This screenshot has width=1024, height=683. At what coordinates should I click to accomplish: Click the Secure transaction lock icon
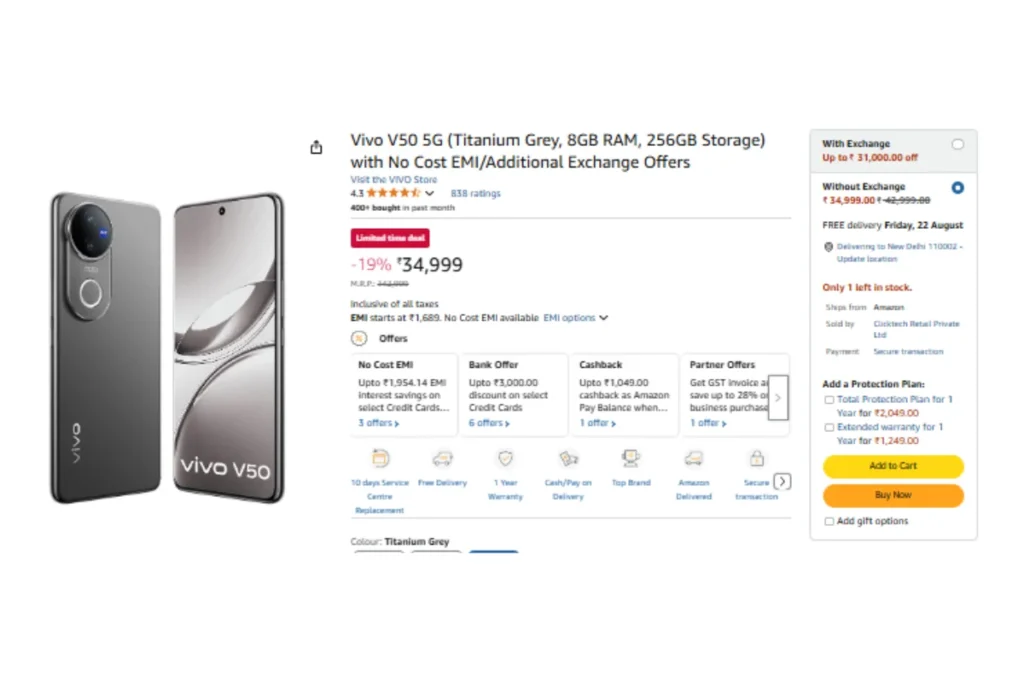coord(756,459)
